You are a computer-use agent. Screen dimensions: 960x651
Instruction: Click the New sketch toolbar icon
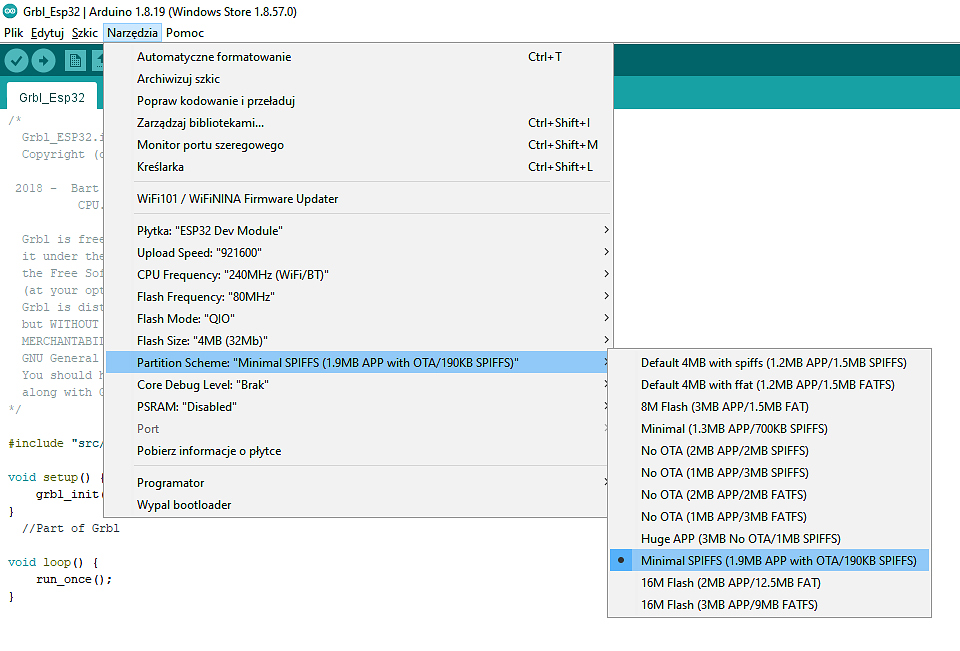click(x=75, y=61)
